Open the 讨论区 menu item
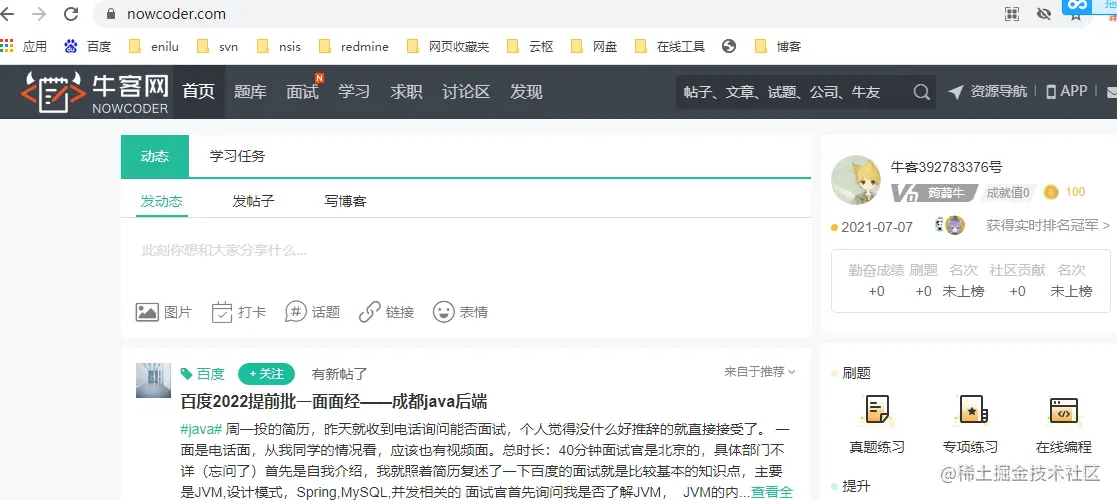 click(x=466, y=92)
